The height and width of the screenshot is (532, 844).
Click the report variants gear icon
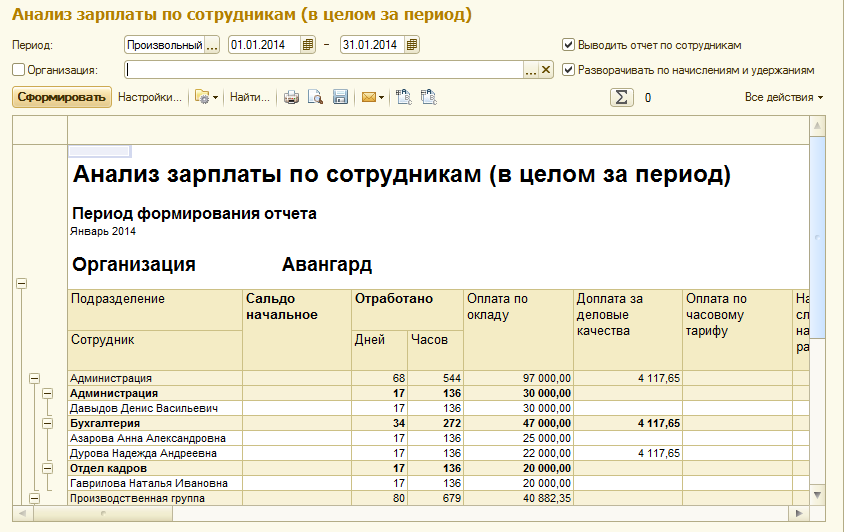(x=203, y=98)
